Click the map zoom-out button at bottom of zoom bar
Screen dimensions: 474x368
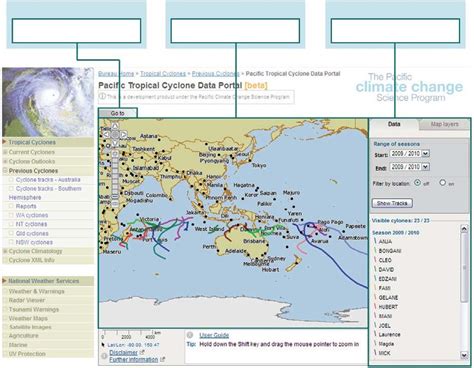tap(115, 203)
